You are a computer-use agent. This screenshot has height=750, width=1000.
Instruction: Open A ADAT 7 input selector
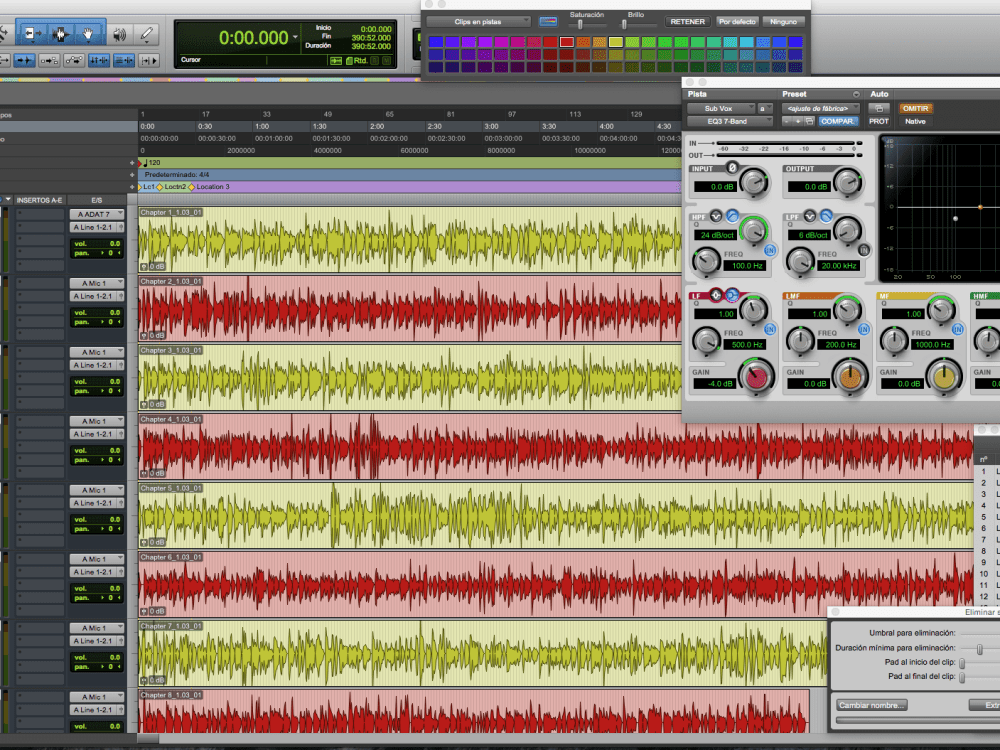(96, 214)
